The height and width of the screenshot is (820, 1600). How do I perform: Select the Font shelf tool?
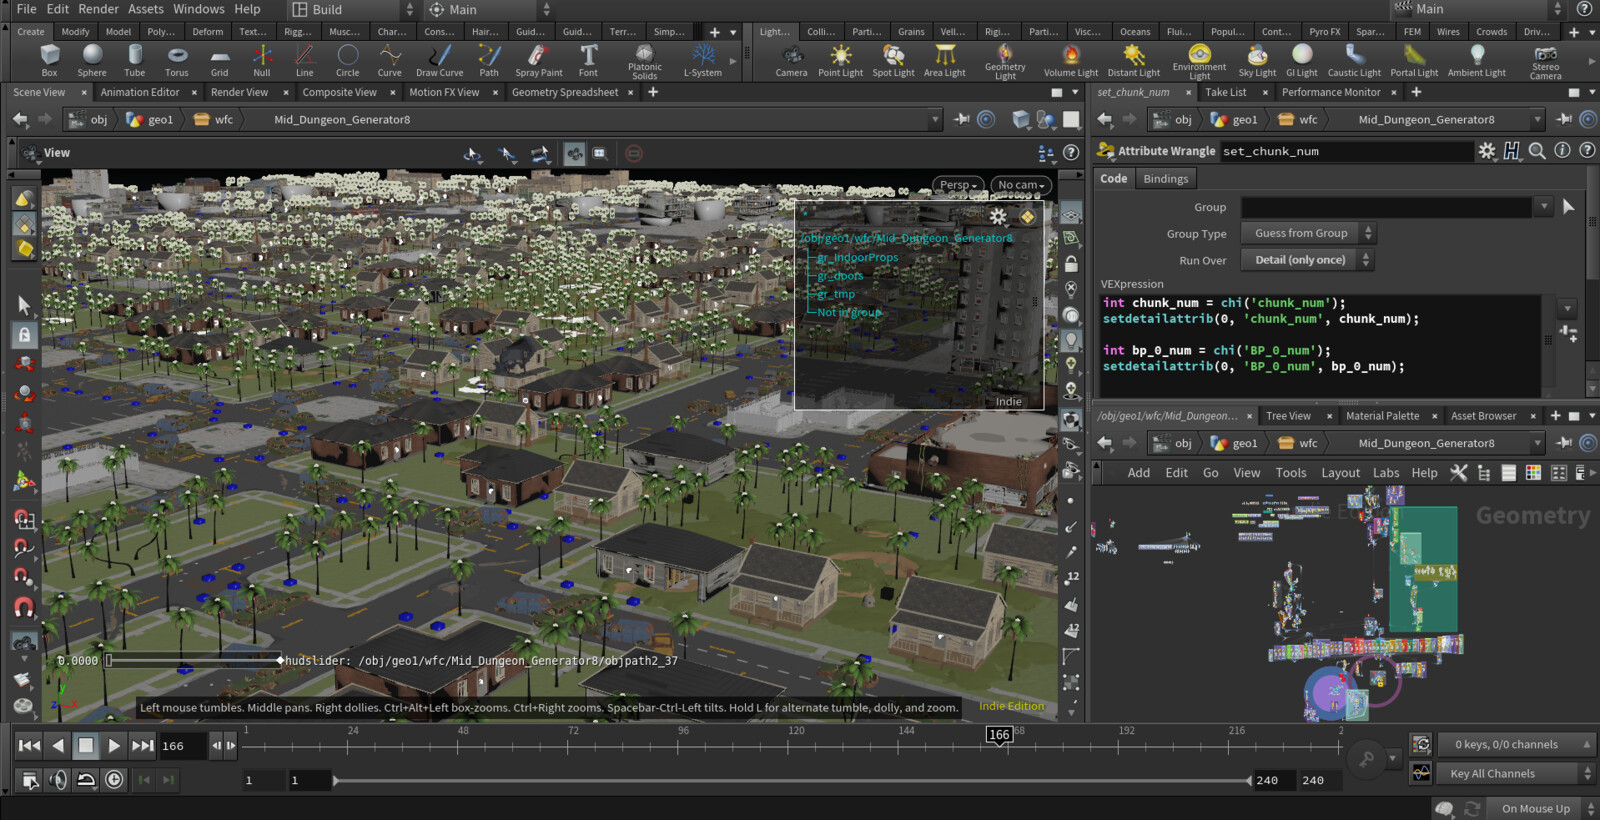tap(588, 60)
